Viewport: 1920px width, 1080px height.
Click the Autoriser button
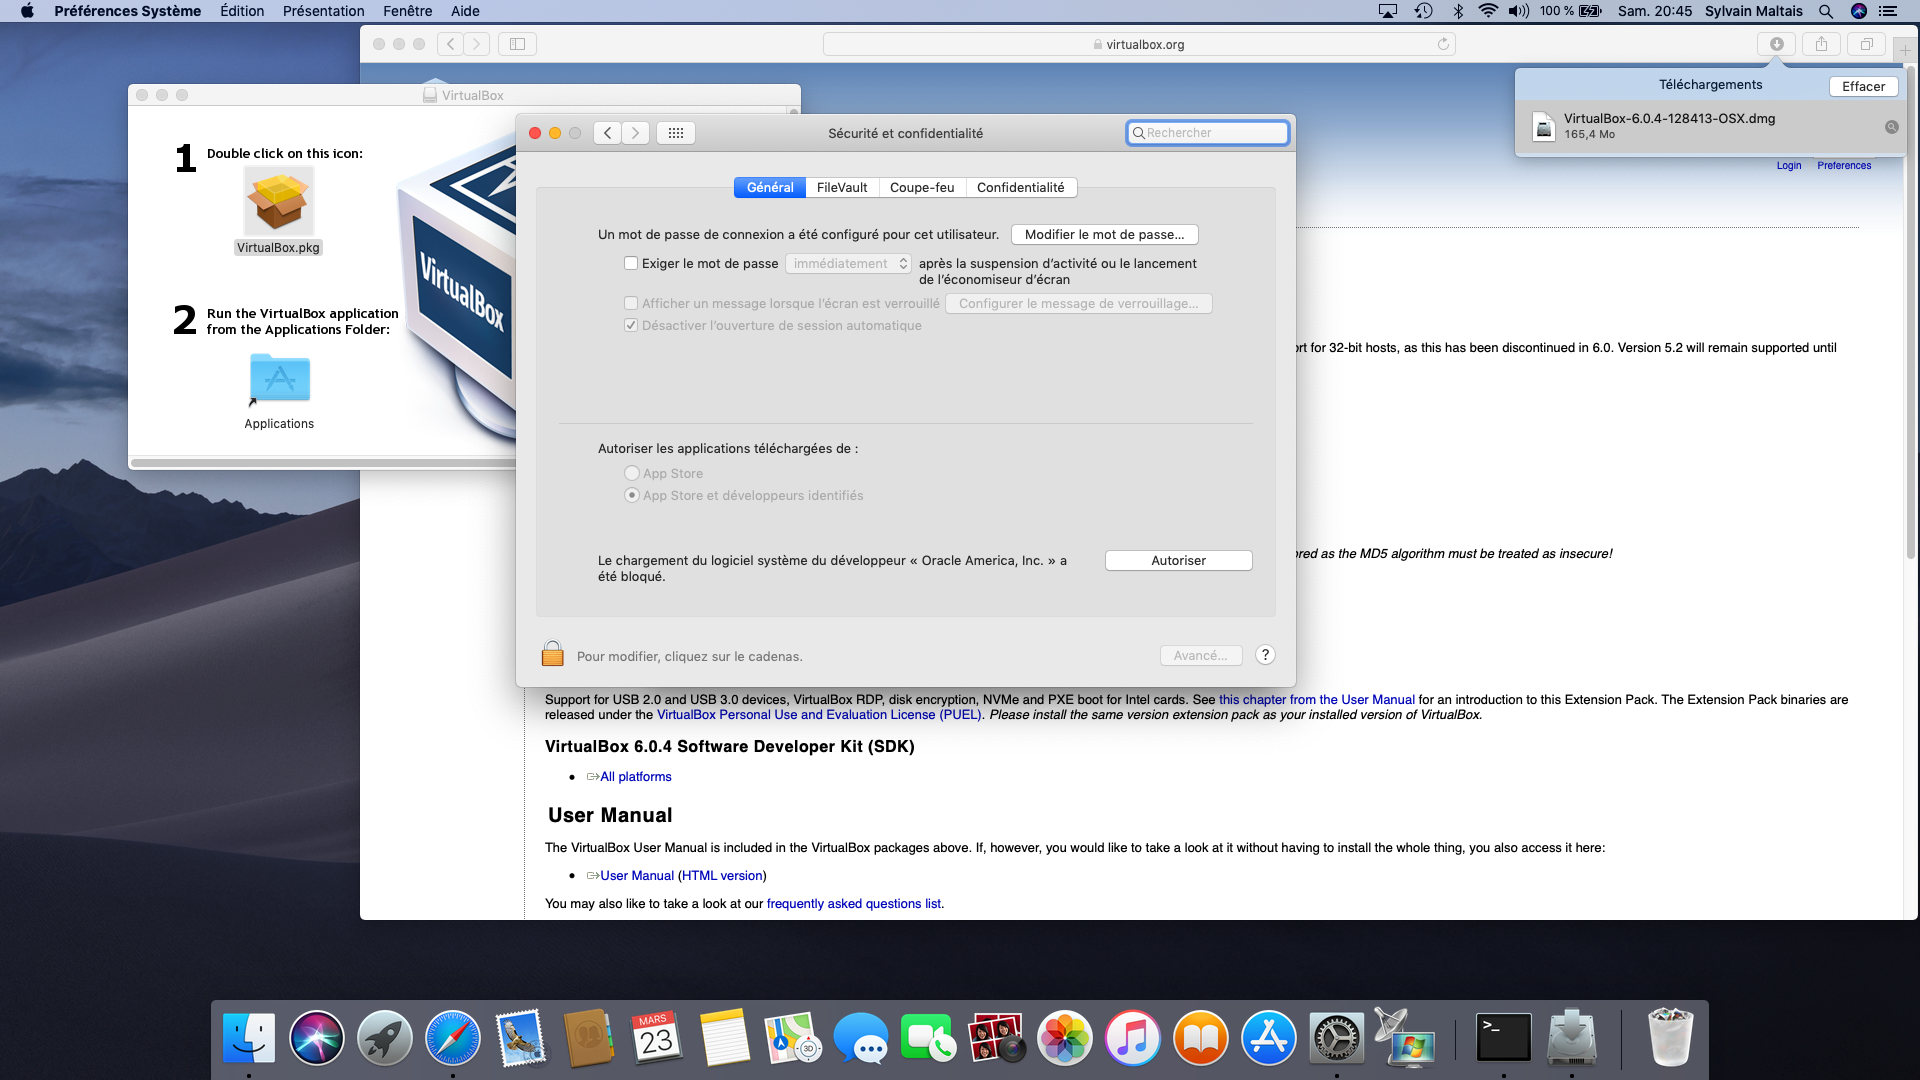point(1178,560)
